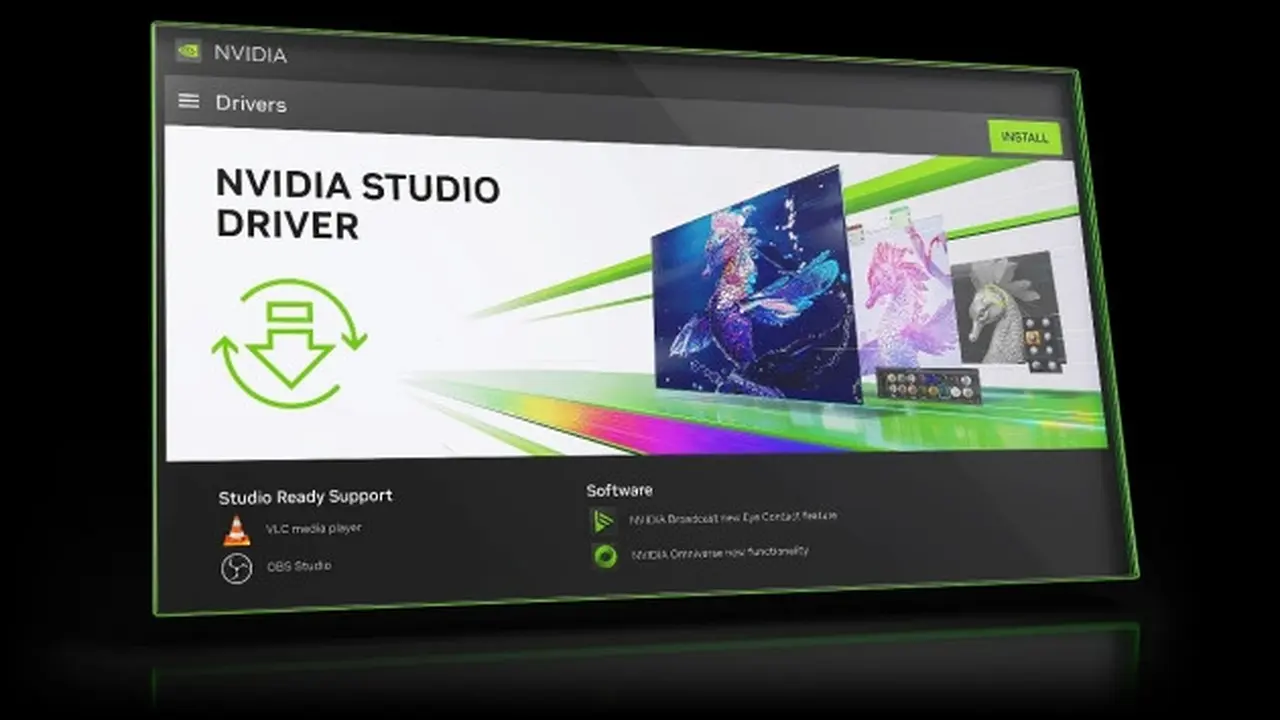Click the NVIDIA app name in the menu bar
The image size is (1280, 720).
tap(249, 54)
